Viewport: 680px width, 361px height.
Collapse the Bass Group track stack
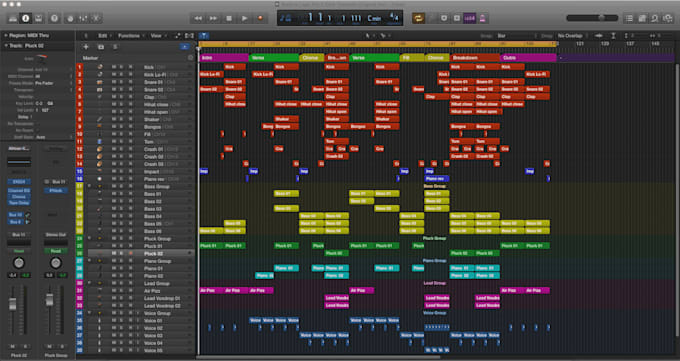[x=90, y=187]
